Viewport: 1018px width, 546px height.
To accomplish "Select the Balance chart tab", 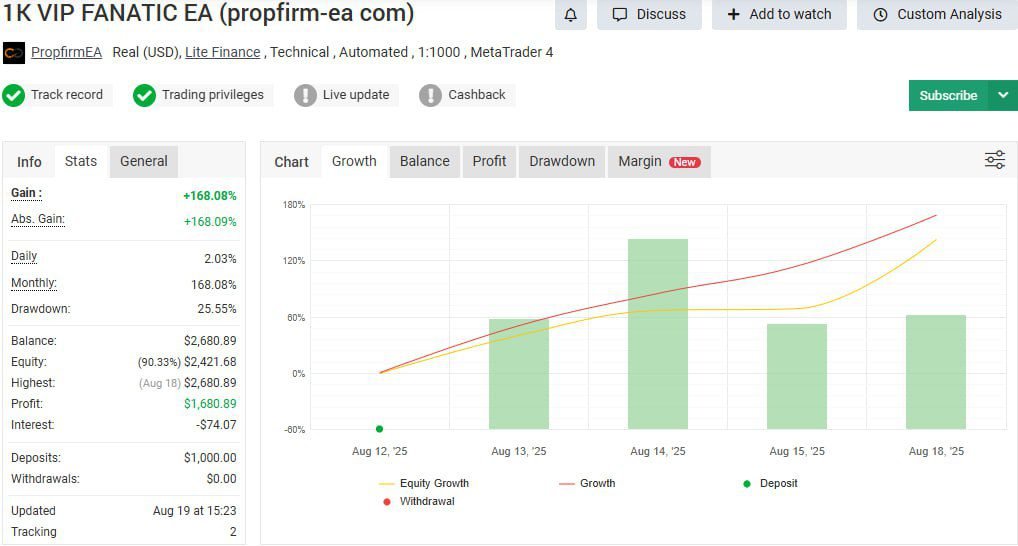I will pos(425,161).
